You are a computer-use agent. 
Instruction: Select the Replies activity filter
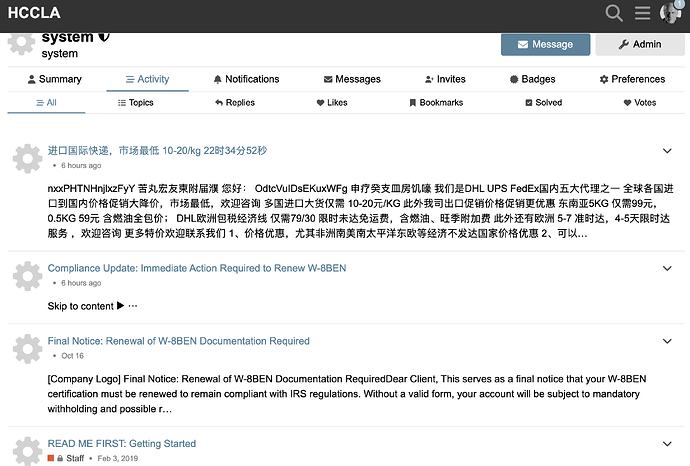pyautogui.click(x=235, y=103)
